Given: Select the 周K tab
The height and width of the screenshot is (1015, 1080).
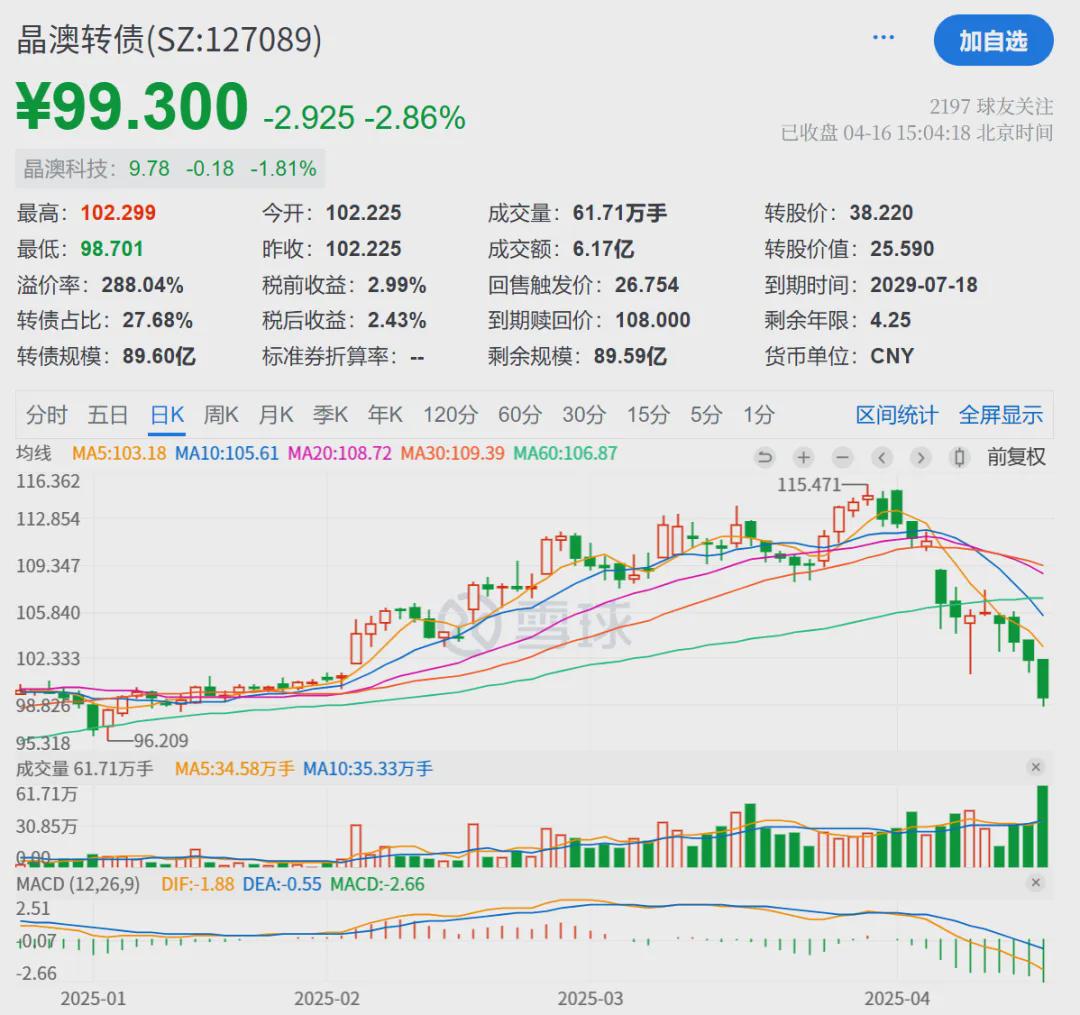Looking at the screenshot, I should point(221,415).
